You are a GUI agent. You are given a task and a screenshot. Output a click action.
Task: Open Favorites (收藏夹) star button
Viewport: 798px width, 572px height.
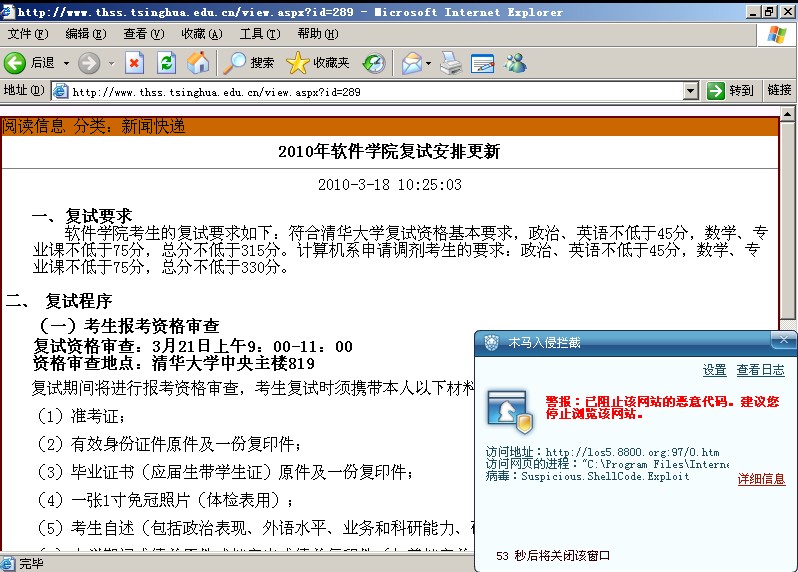(x=318, y=63)
